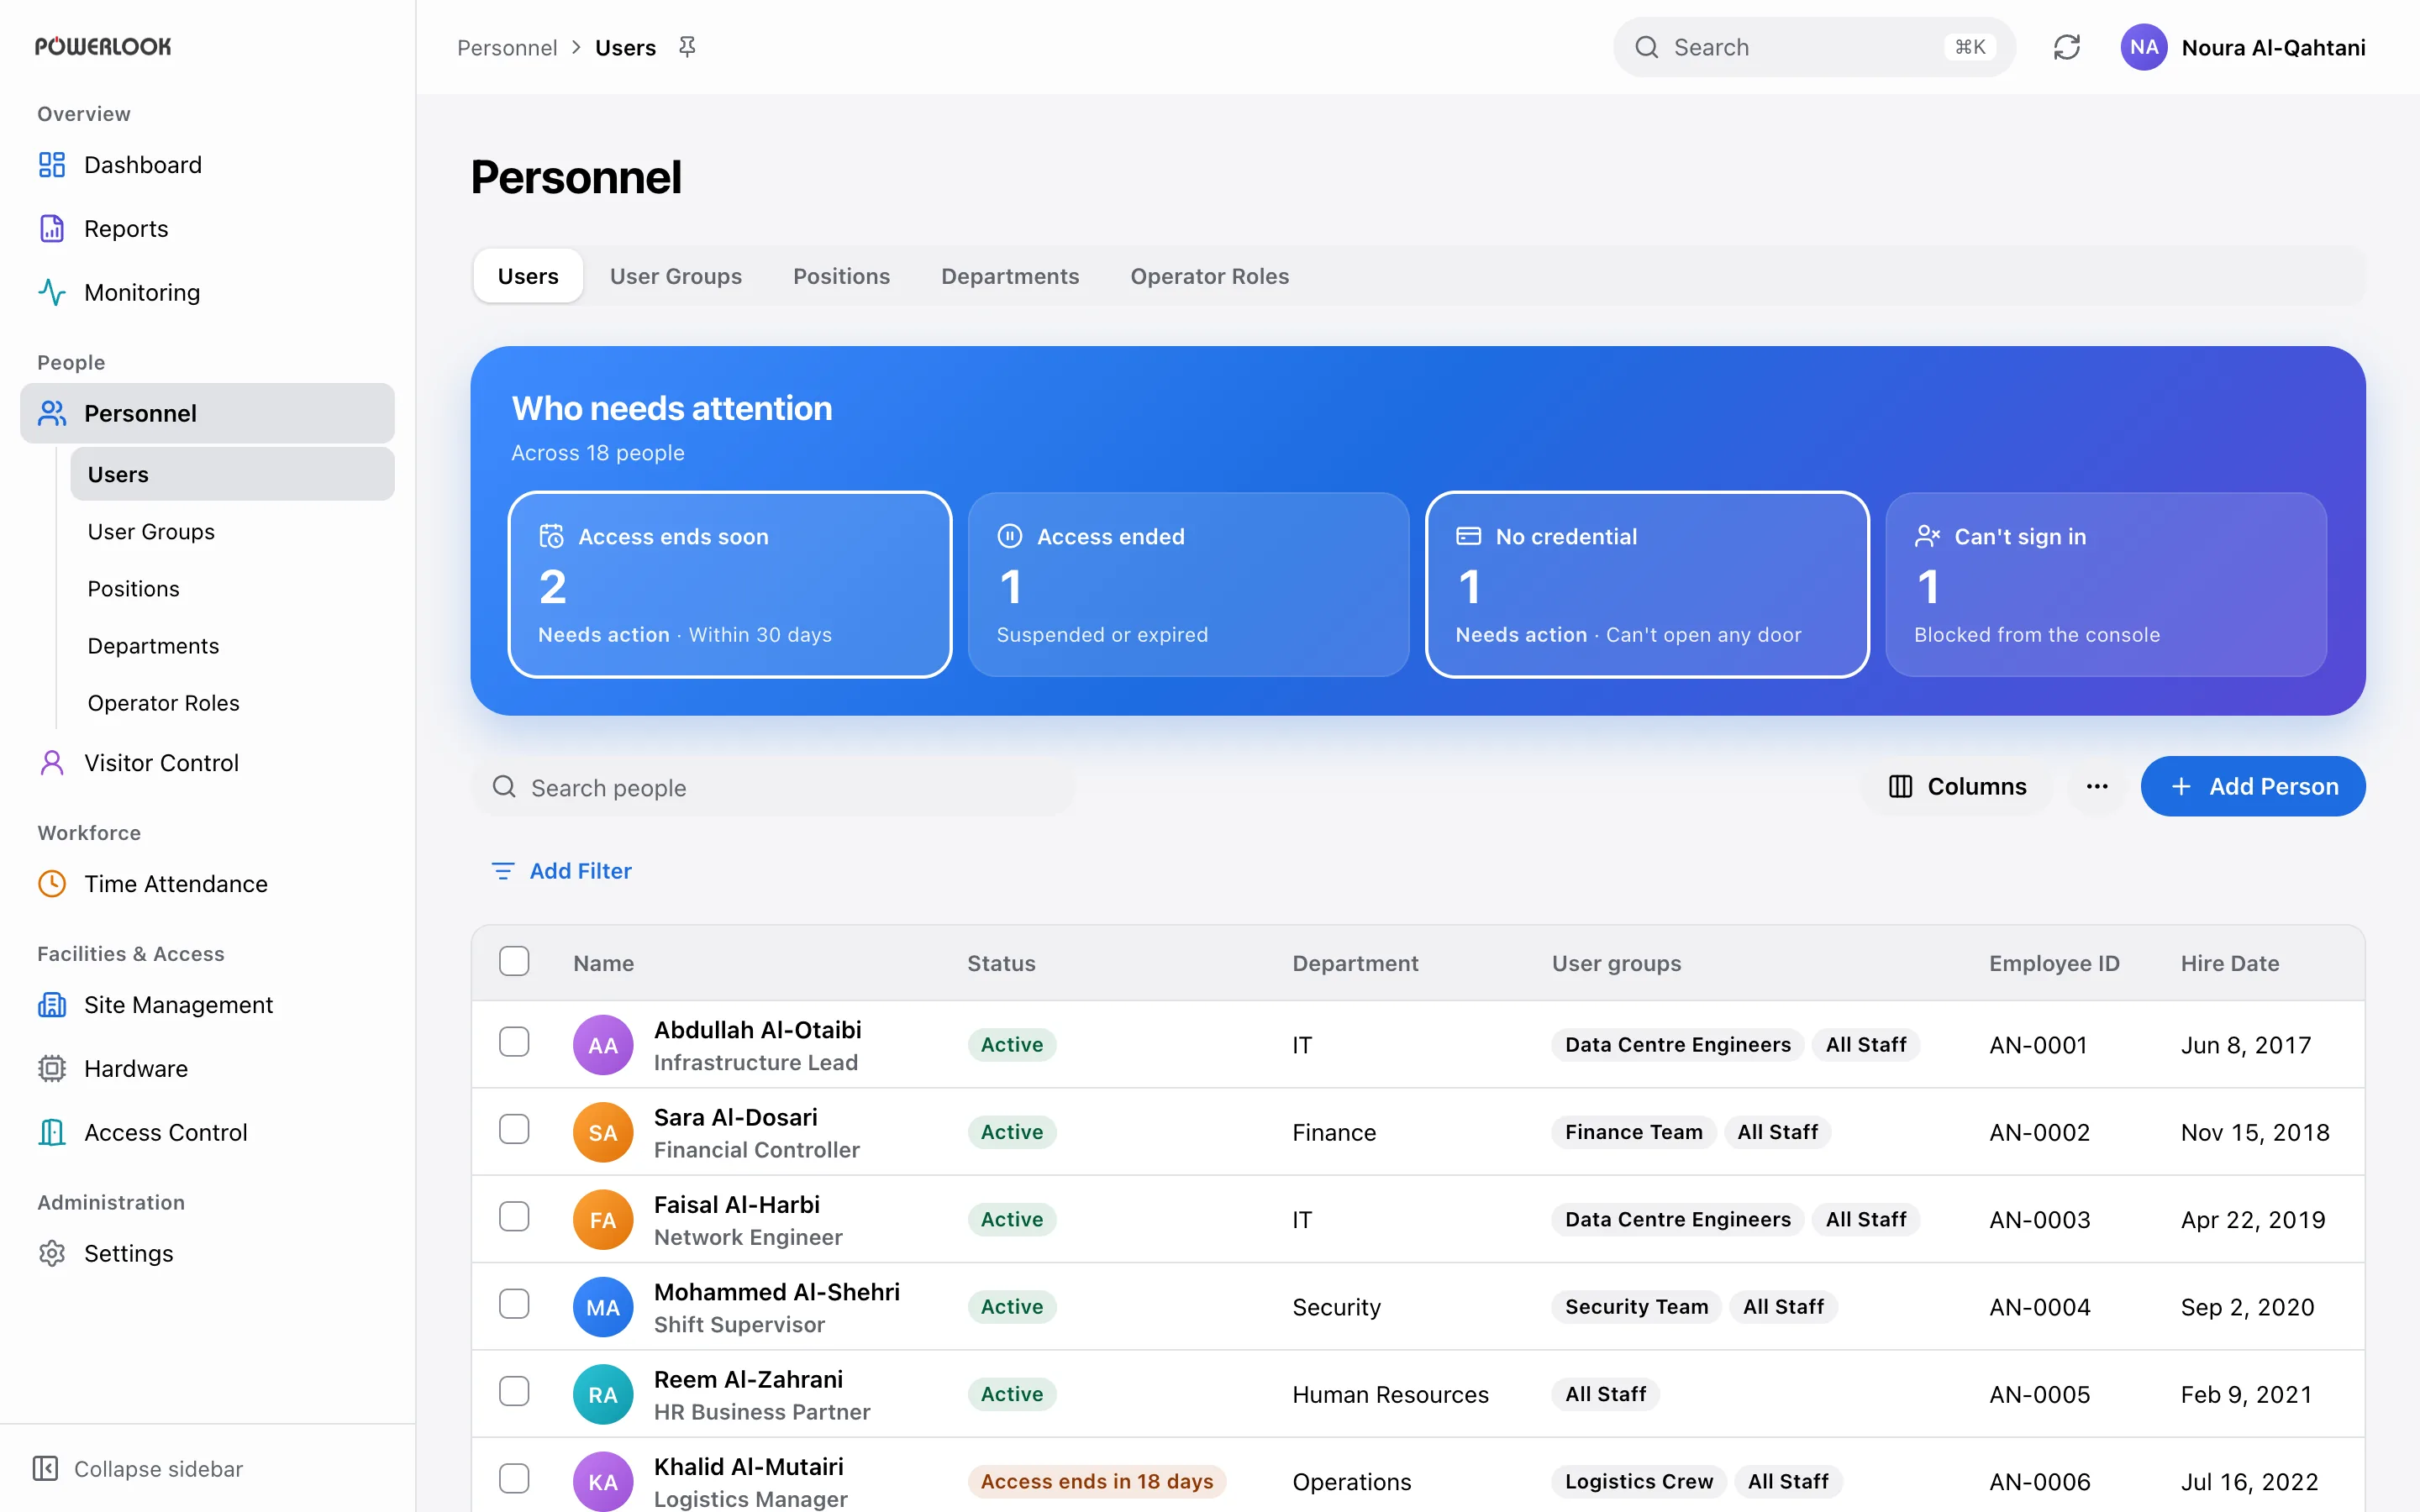Sort by the Hire Date column header
Viewport: 2420px width, 1512px height.
[2230, 963]
